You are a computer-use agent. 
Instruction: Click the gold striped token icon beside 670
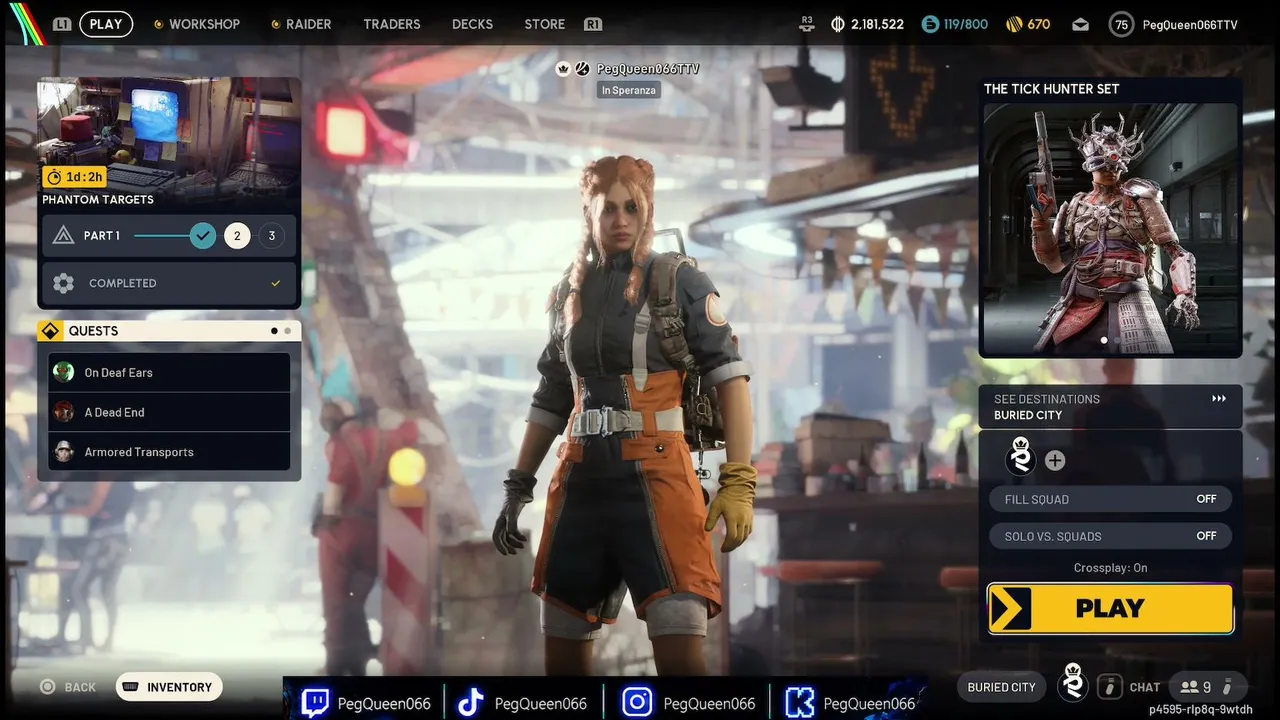pos(1012,24)
